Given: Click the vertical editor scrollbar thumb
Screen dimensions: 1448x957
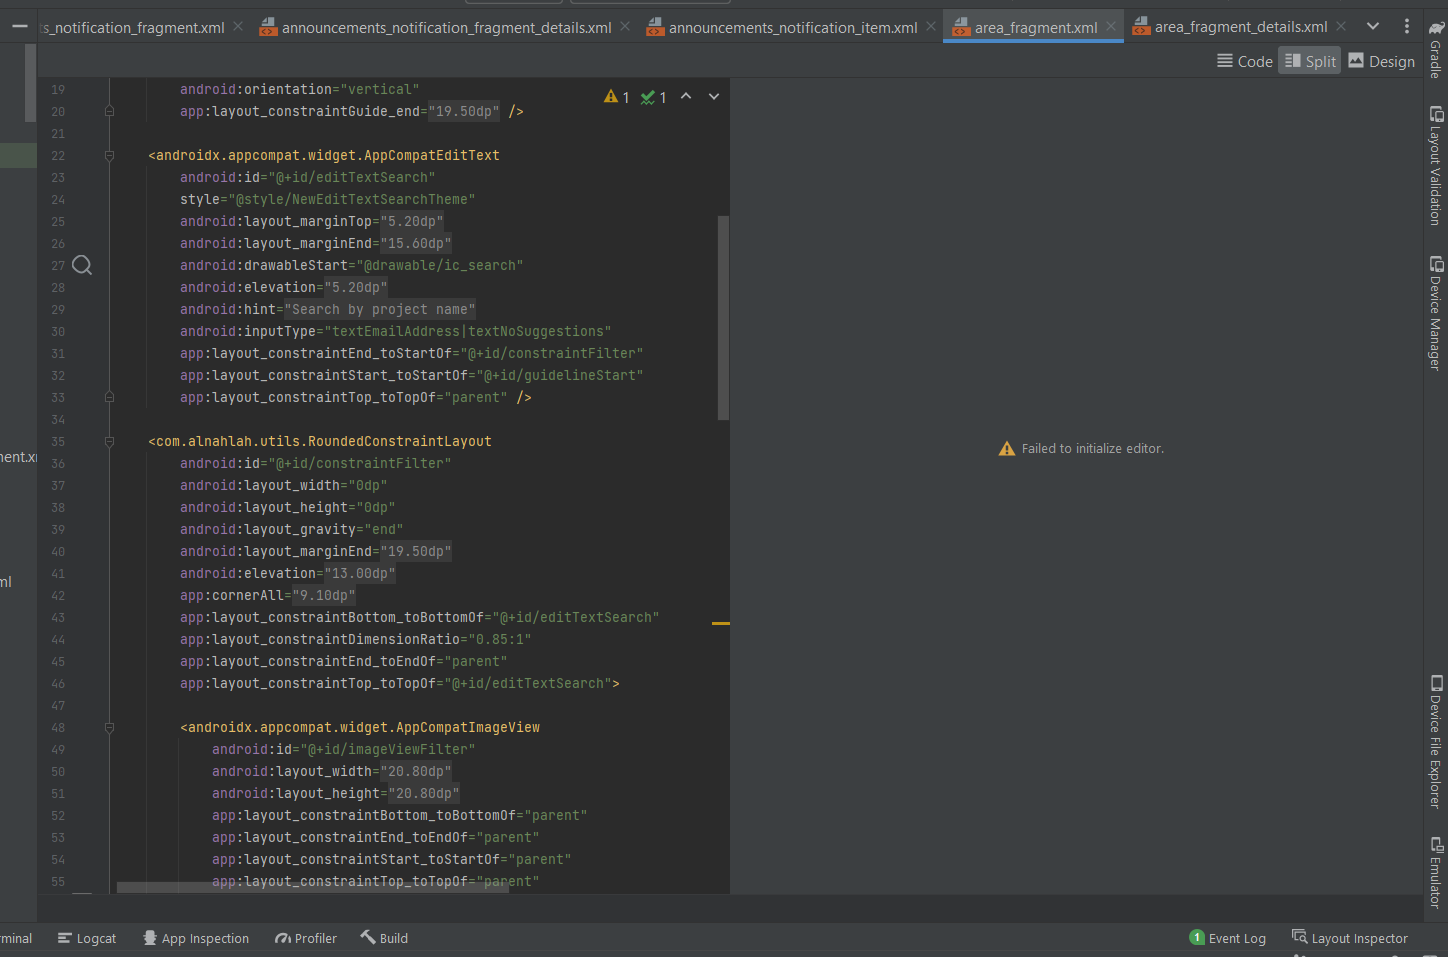Looking at the screenshot, I should click(723, 317).
